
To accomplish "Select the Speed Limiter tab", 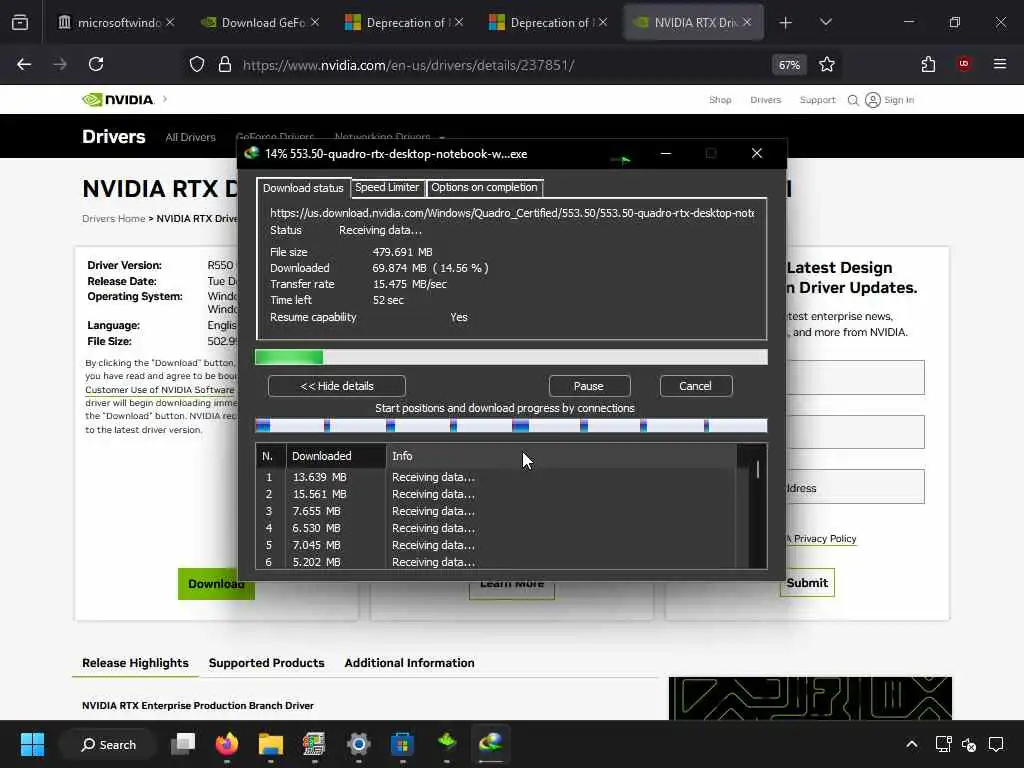I will tap(387, 187).
